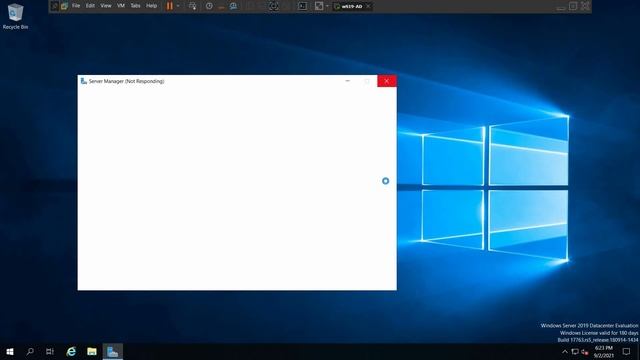
Task: Click the network status tray icon
Action: click(575, 351)
